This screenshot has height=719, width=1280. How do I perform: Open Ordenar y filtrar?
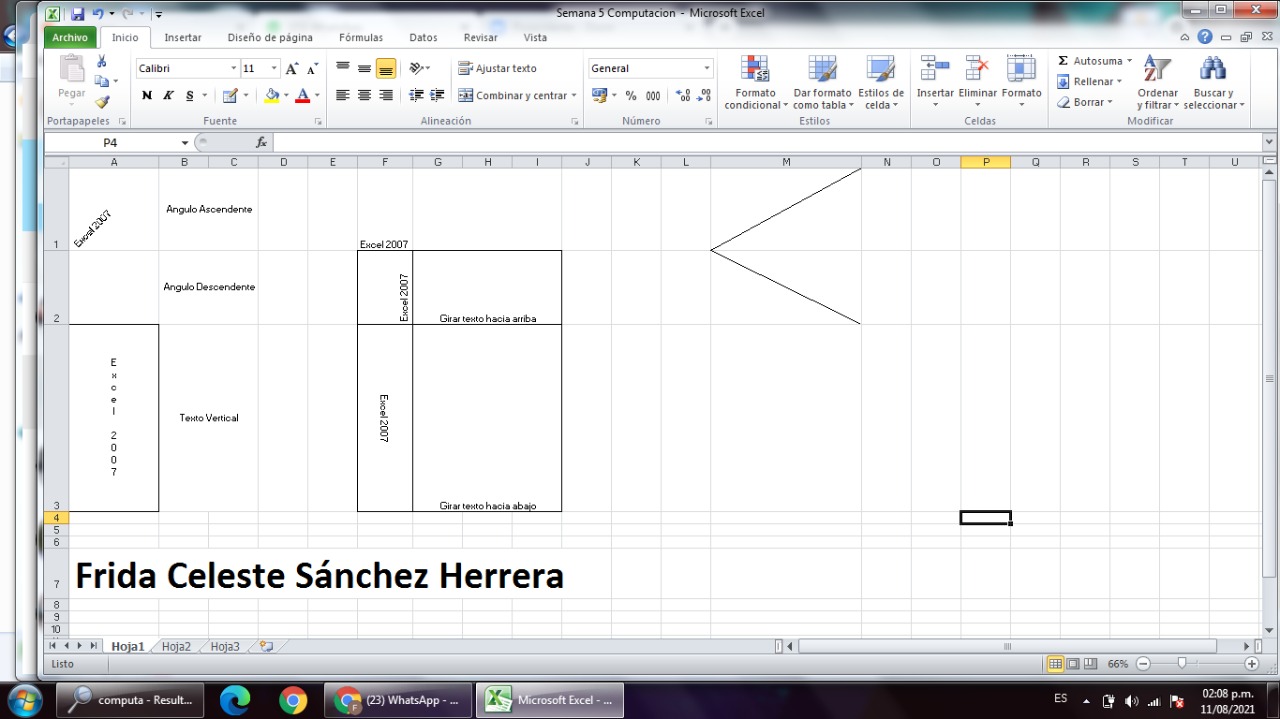[1158, 82]
